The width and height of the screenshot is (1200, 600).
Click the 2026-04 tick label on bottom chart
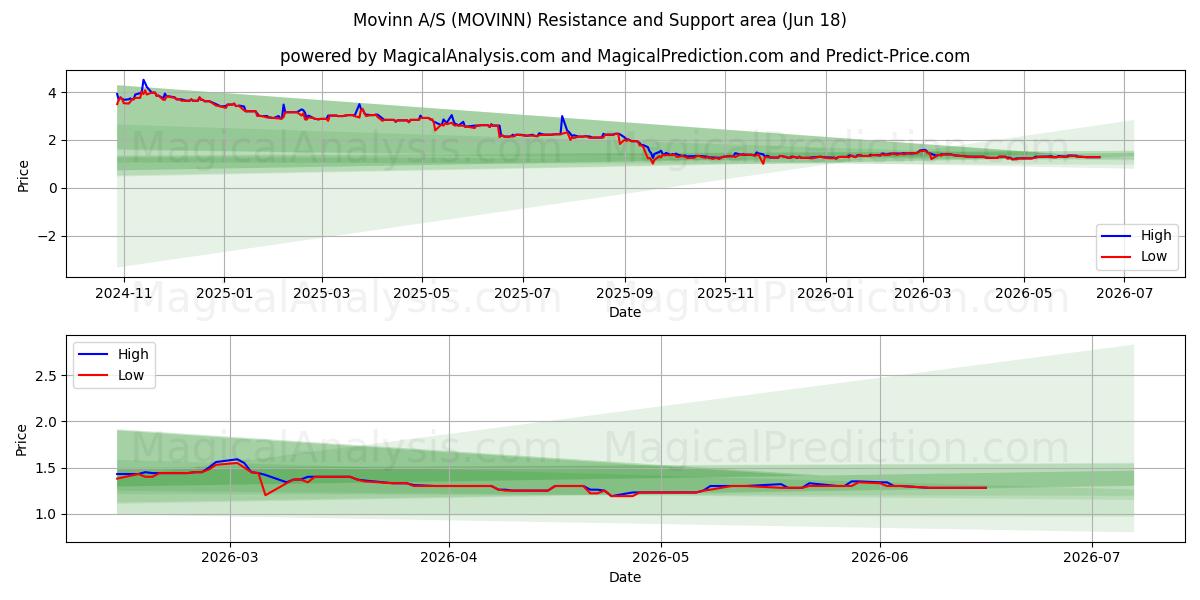(448, 560)
